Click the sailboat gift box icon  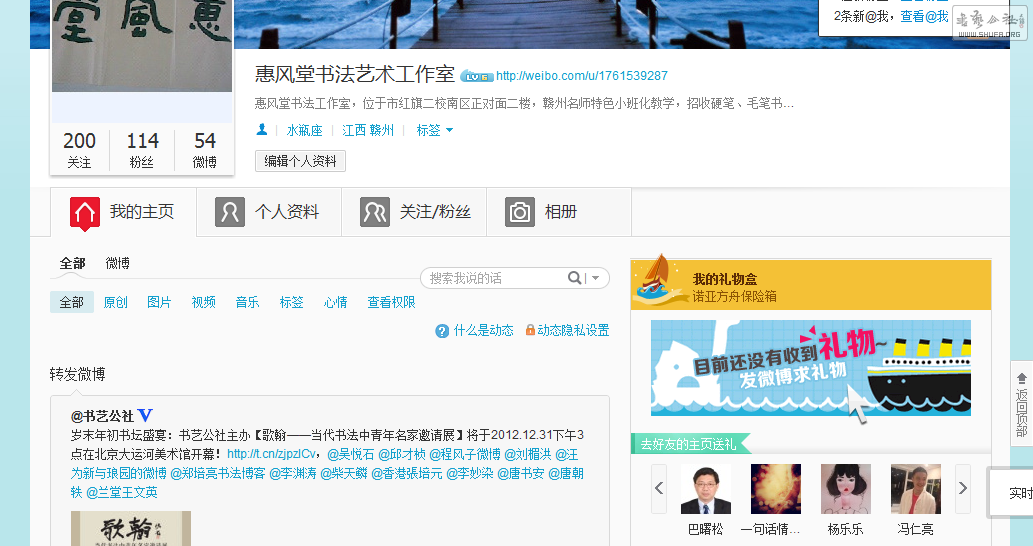click(660, 280)
